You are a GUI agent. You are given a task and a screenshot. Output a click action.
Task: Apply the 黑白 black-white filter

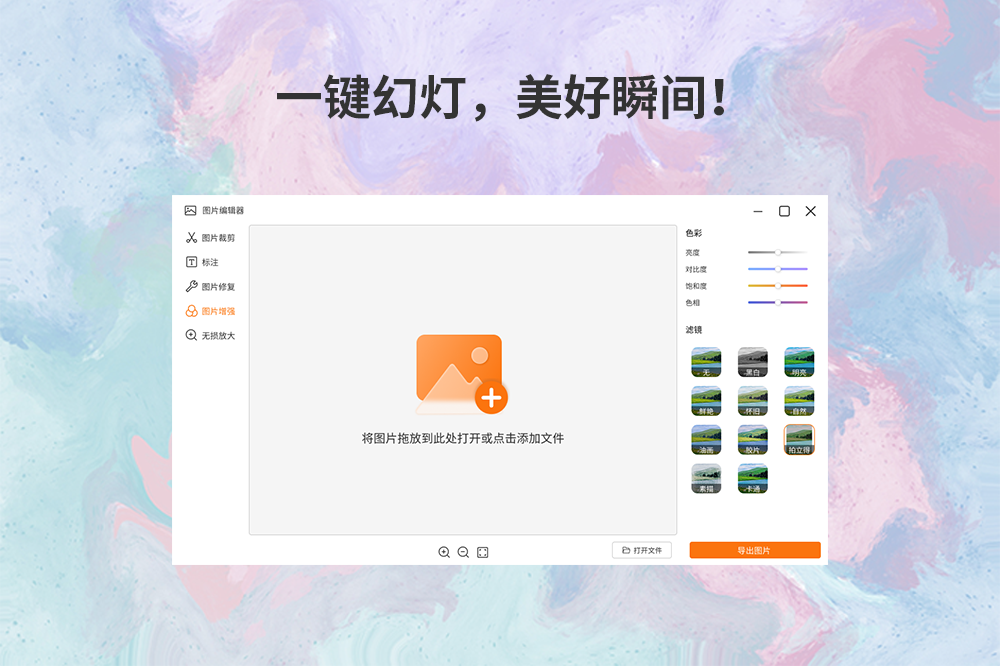(752, 362)
